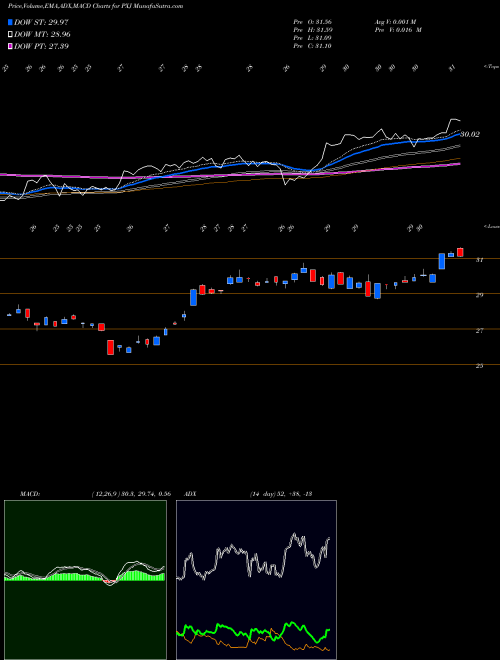The height and width of the screenshot is (660, 500).
Task: Click the last red candlestick above 31
Action: pyautogui.click(x=460, y=252)
